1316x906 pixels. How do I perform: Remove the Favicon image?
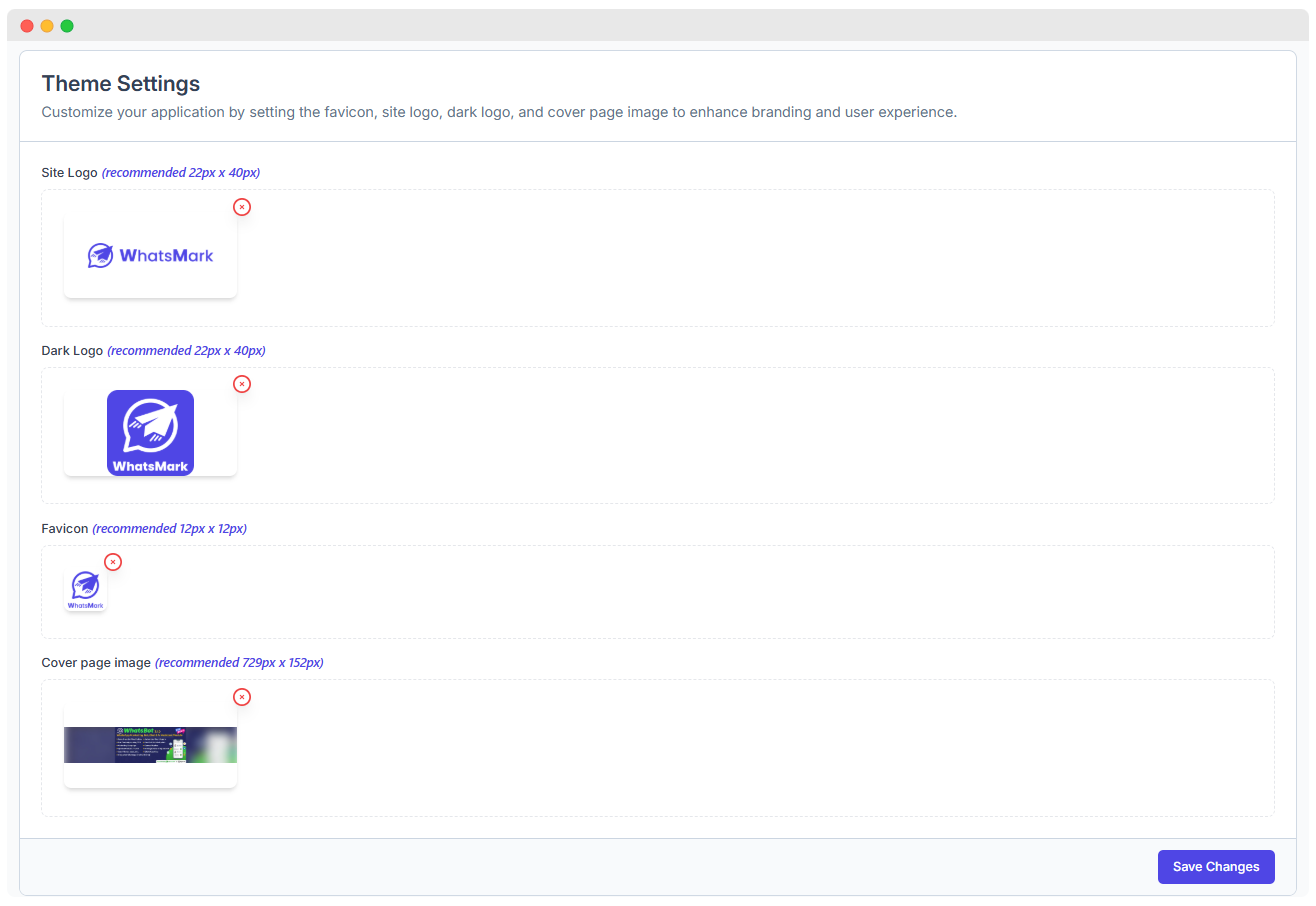tap(113, 562)
